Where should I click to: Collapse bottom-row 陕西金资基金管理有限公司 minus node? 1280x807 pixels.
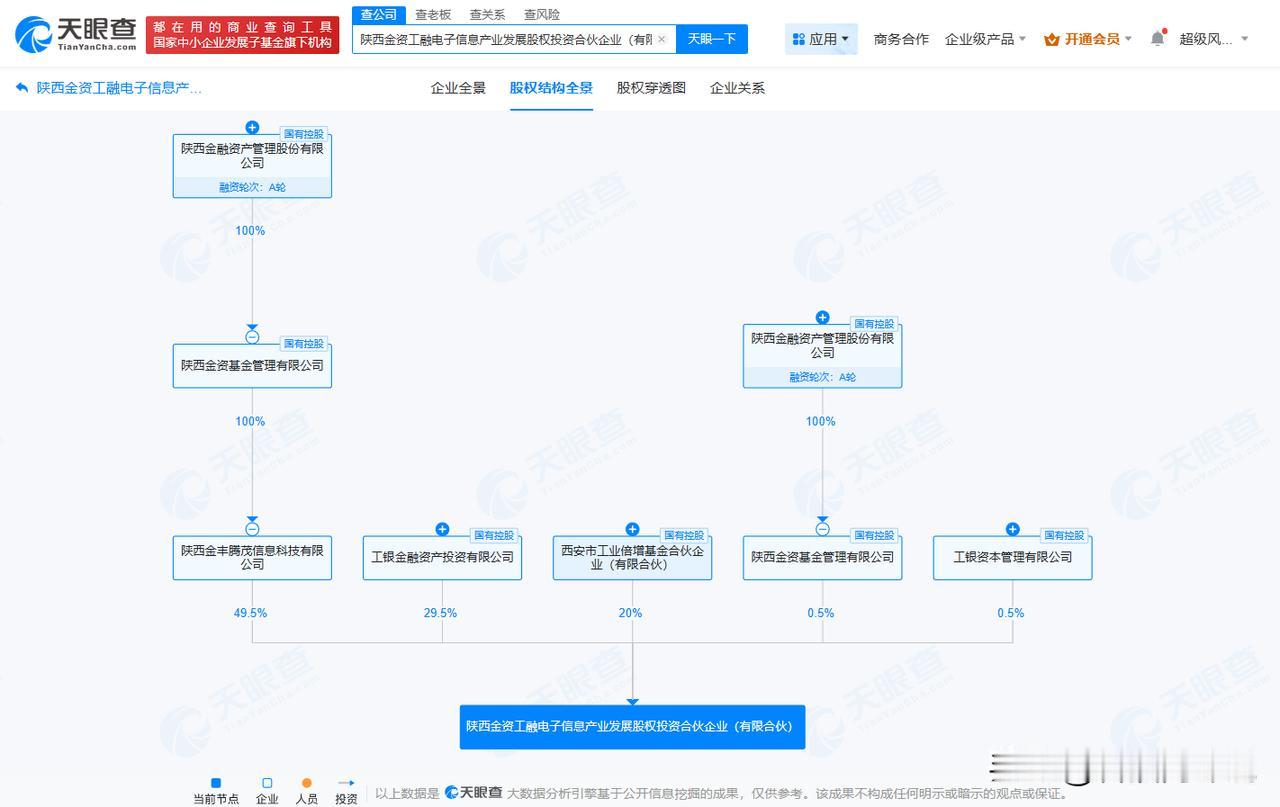[822, 529]
